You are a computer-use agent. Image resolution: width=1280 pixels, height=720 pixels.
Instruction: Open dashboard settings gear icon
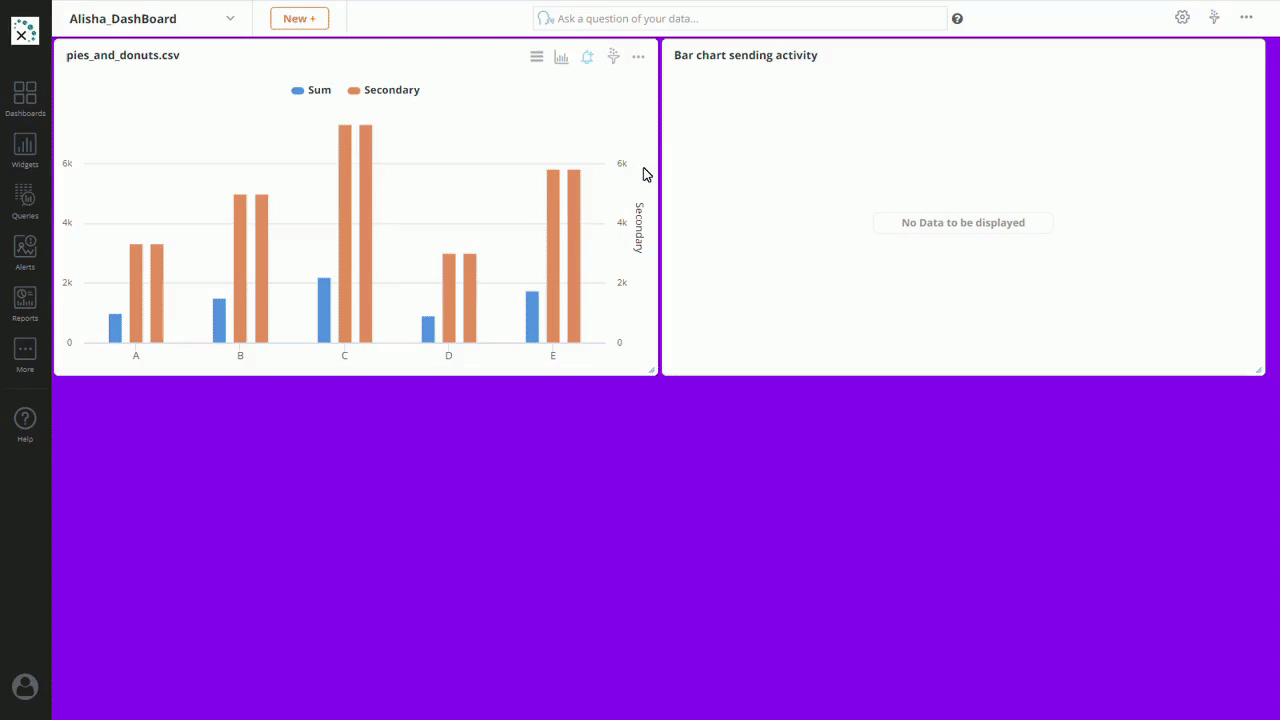[1182, 17]
